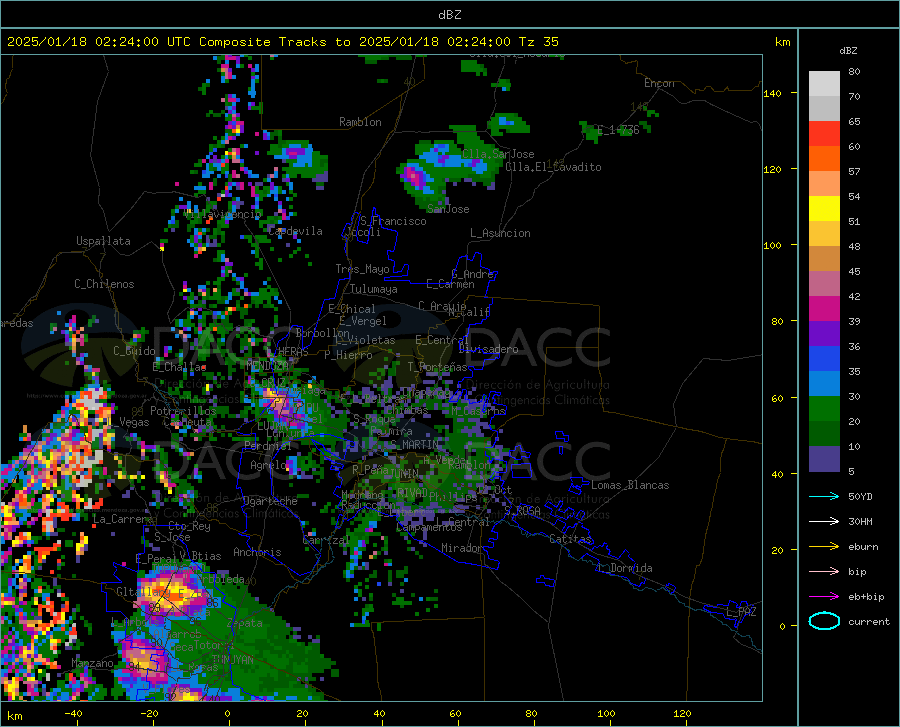Click the 'Tulumaya' place label
The image size is (900, 727).
tap(374, 289)
